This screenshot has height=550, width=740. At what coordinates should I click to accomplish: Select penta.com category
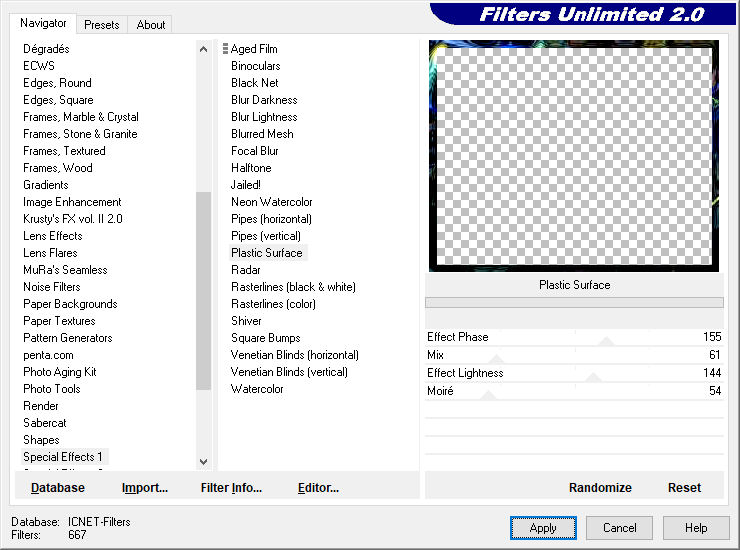pos(48,355)
